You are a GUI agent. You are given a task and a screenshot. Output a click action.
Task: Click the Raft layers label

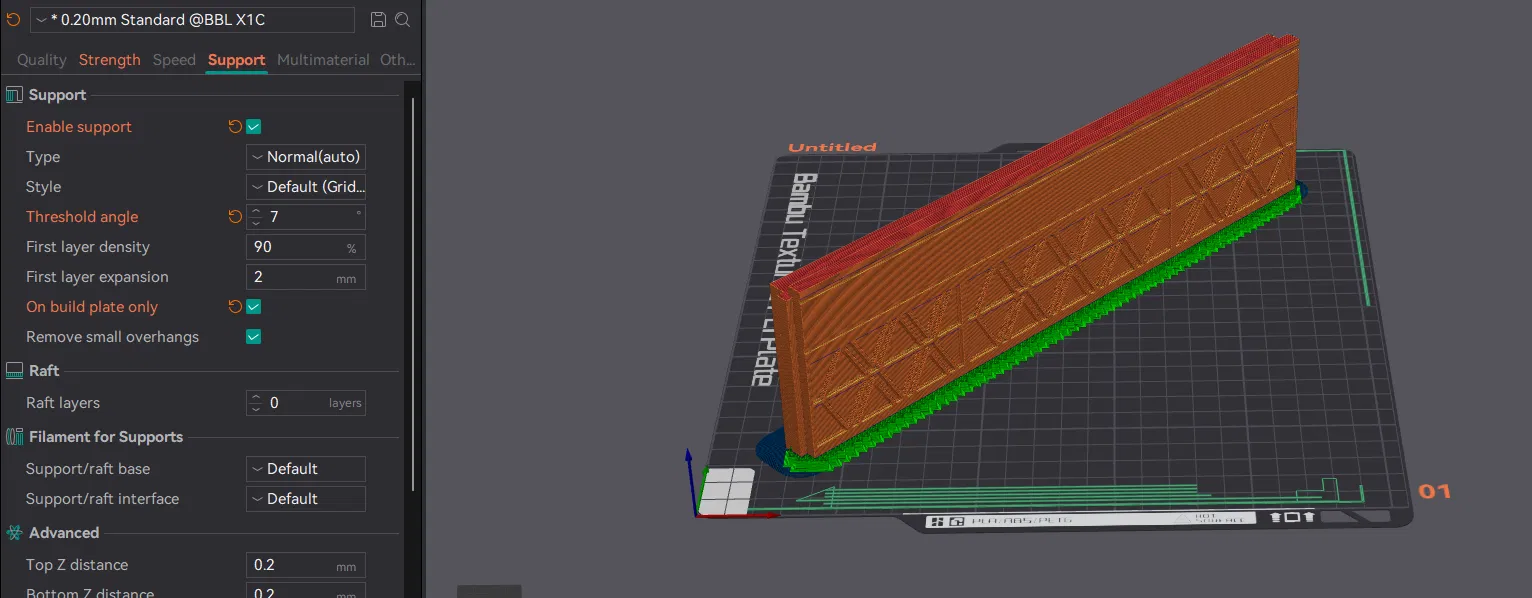click(63, 403)
